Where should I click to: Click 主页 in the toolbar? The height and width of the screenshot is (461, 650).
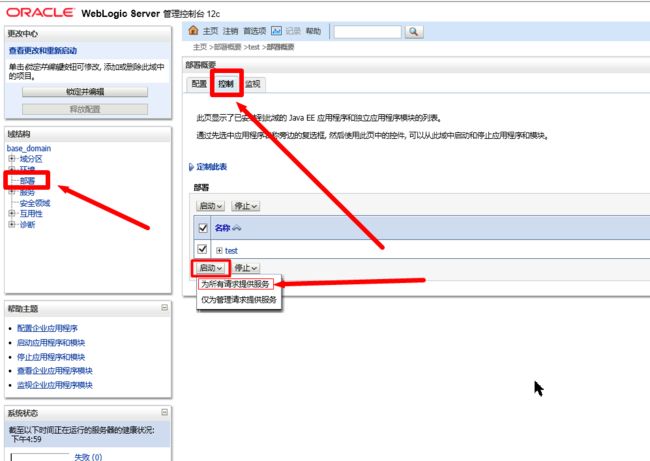click(x=210, y=31)
